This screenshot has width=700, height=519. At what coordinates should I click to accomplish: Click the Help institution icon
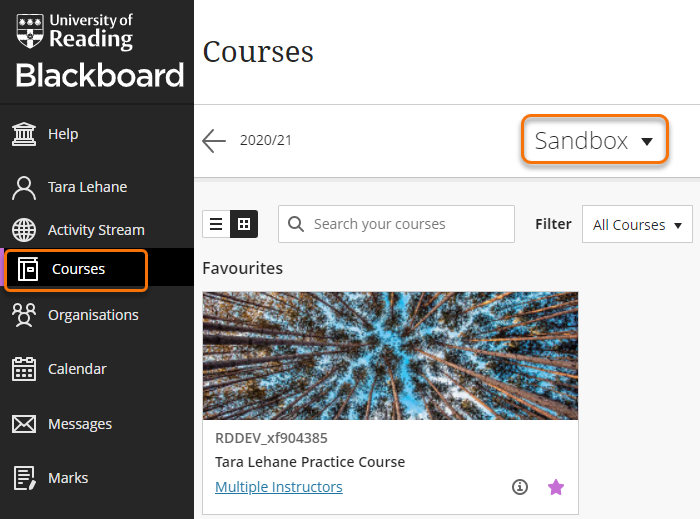click(24, 134)
